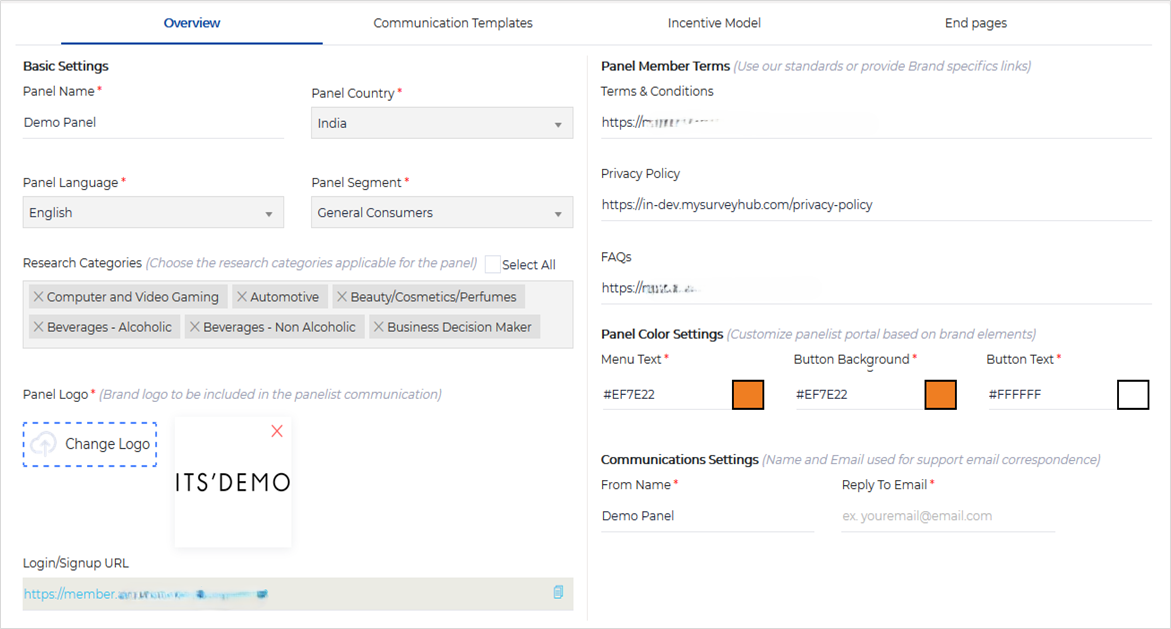Expand the Panel Language dropdown
The height and width of the screenshot is (629, 1171).
(x=153, y=213)
